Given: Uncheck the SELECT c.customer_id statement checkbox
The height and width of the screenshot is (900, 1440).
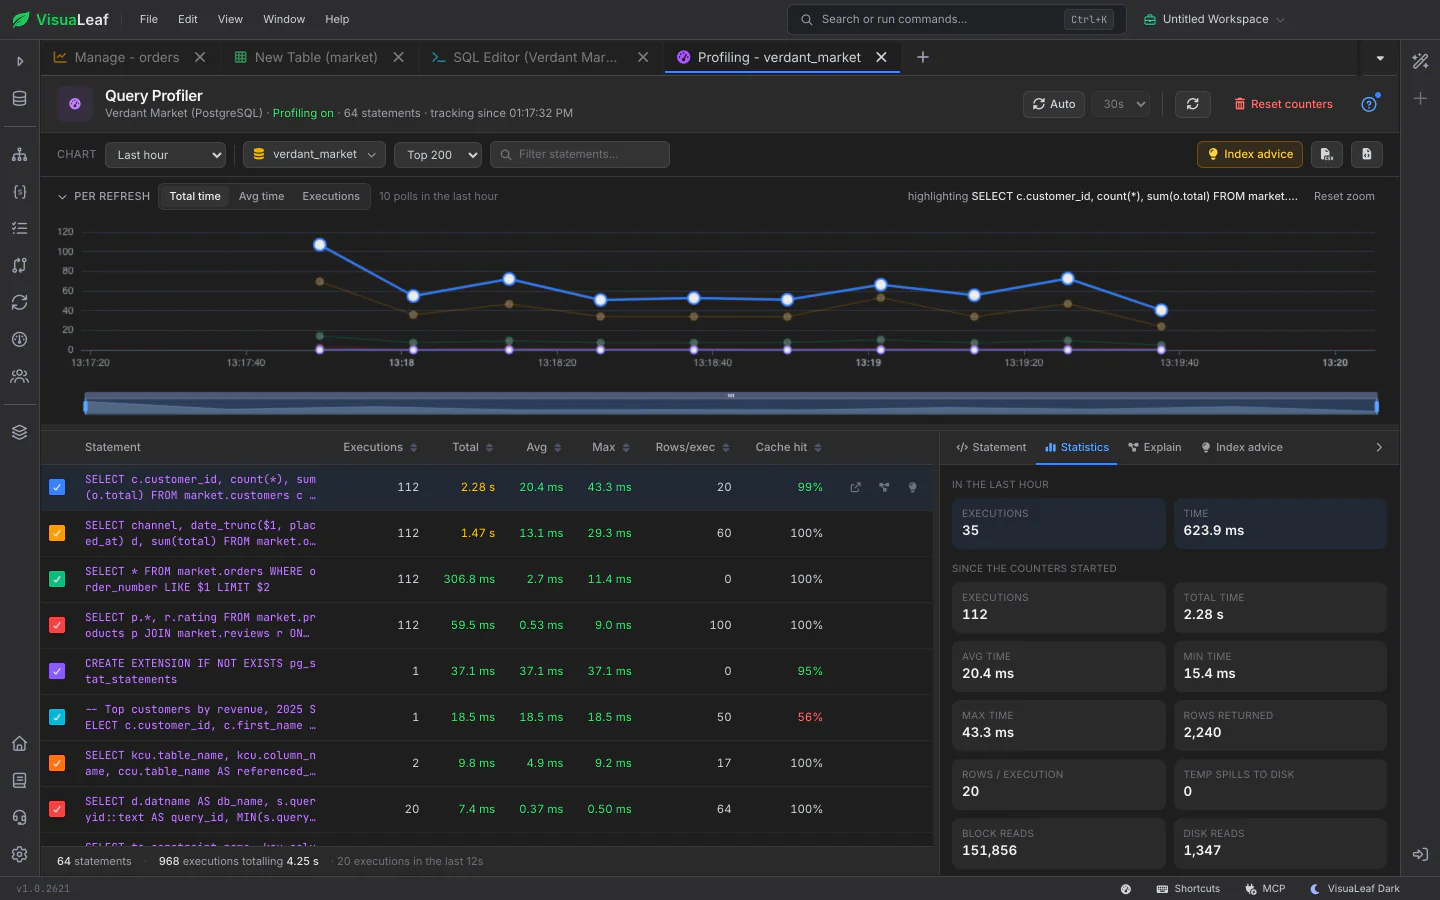Looking at the screenshot, I should tap(57, 487).
